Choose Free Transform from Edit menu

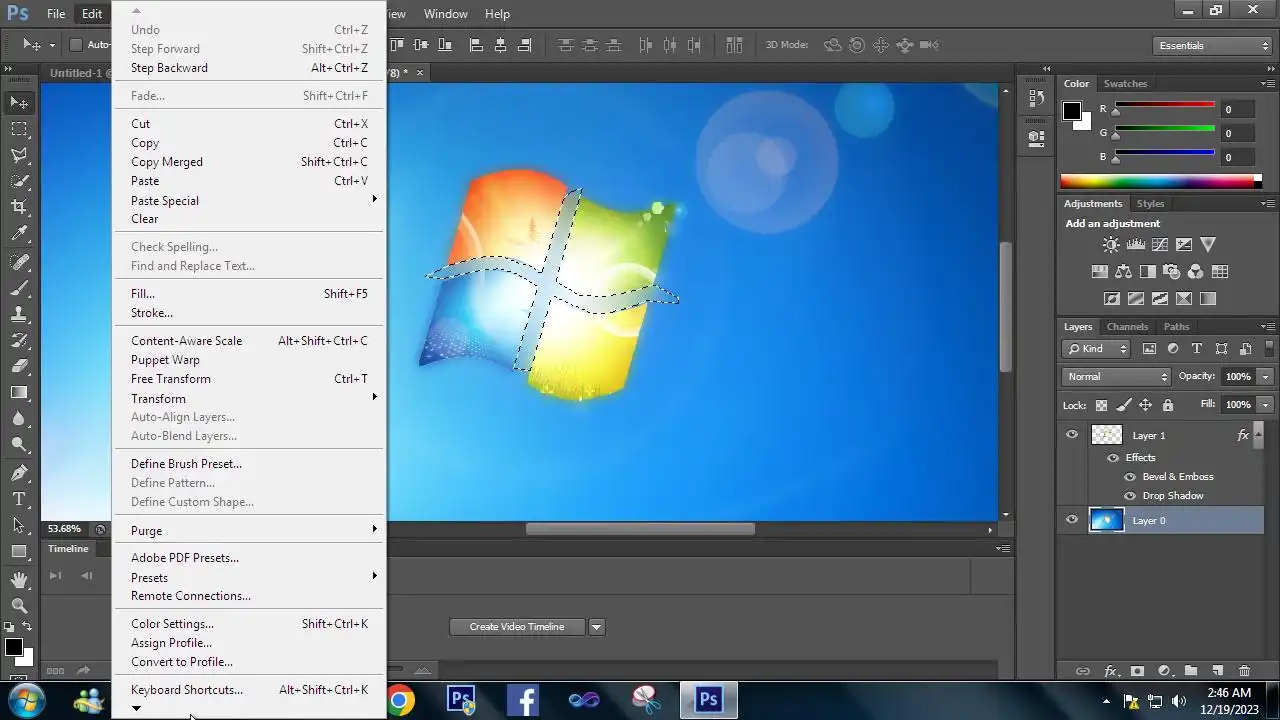click(248, 379)
